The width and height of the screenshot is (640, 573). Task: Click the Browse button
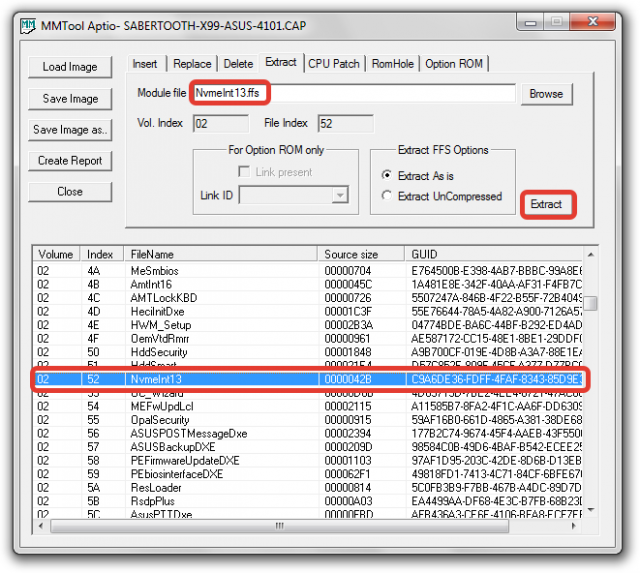pyautogui.click(x=546, y=94)
